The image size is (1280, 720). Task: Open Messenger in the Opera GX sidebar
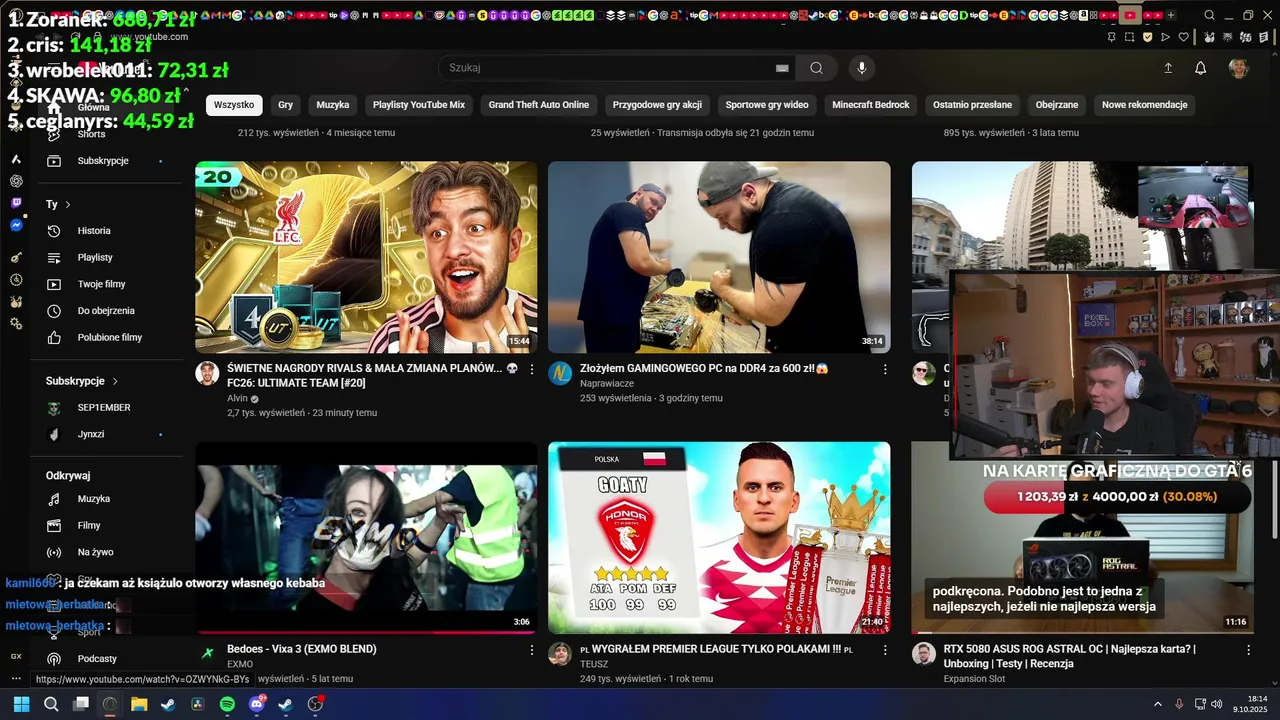pos(16,226)
